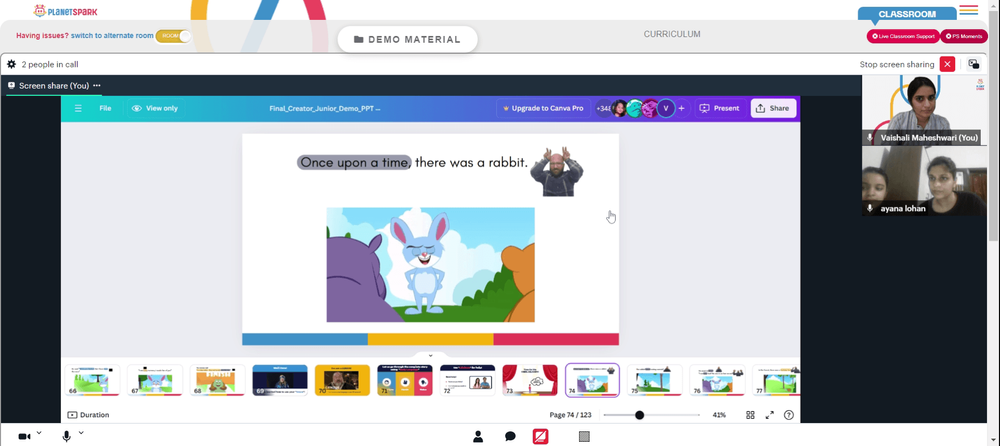Select slide 72 thumbnail
This screenshot has width=1000, height=446.
point(467,380)
